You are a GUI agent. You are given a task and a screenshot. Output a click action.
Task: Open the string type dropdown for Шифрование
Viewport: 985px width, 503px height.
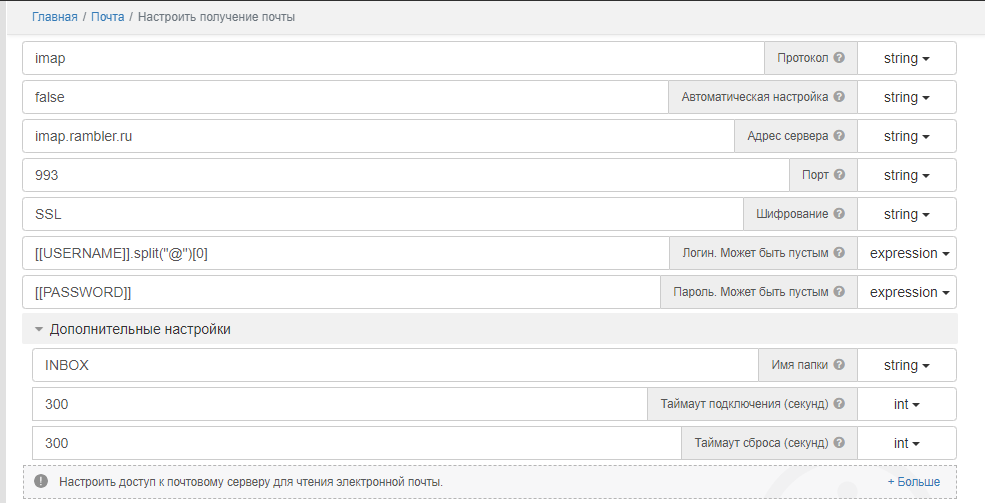pyautogui.click(x=906, y=214)
